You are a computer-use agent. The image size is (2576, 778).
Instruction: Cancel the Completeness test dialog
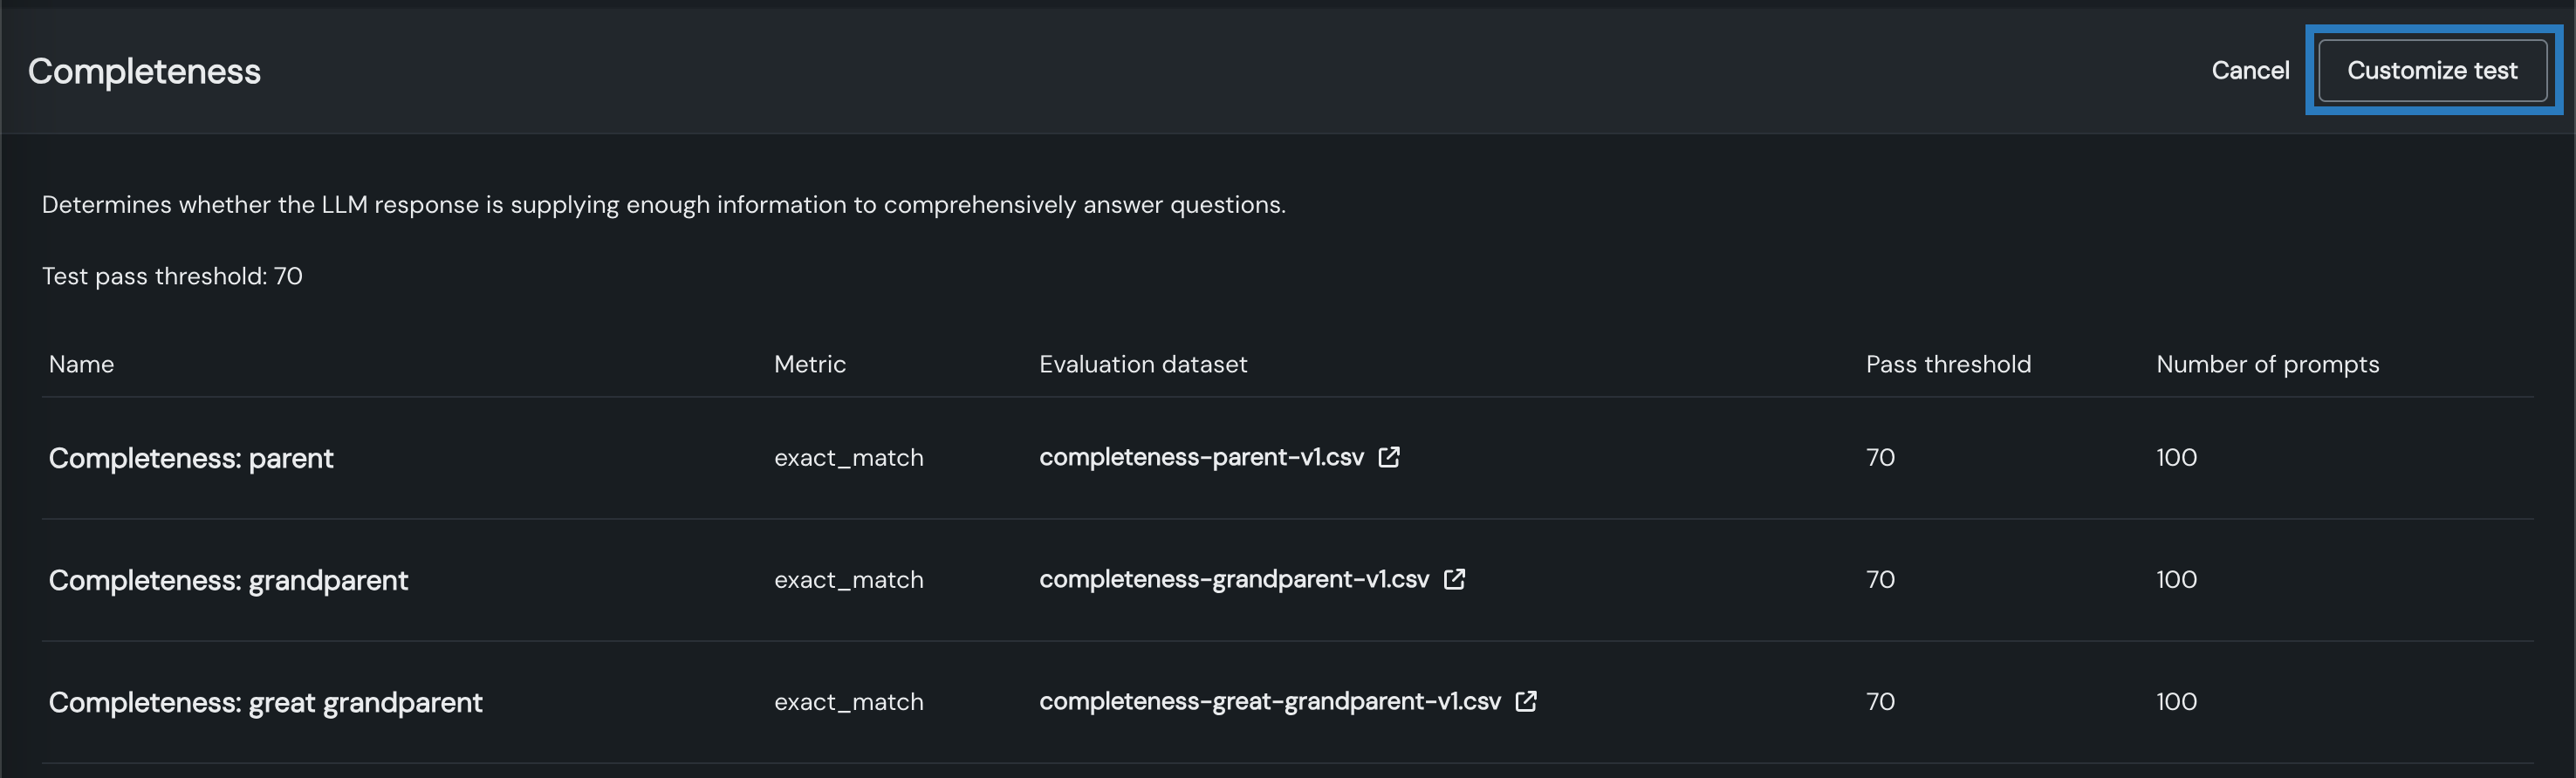[x=2250, y=70]
